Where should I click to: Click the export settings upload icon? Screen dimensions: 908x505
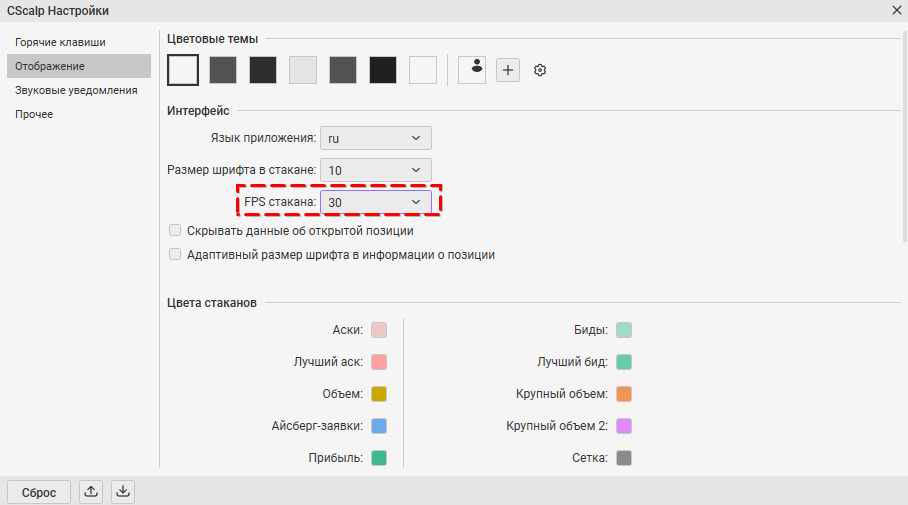91,491
